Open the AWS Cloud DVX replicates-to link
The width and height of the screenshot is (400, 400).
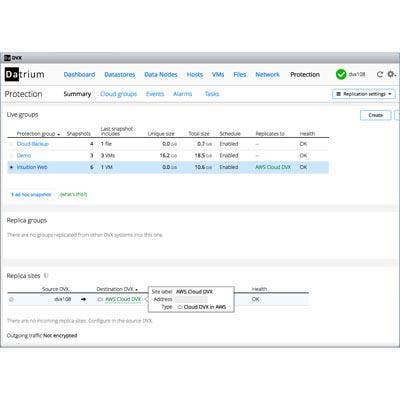(273, 167)
